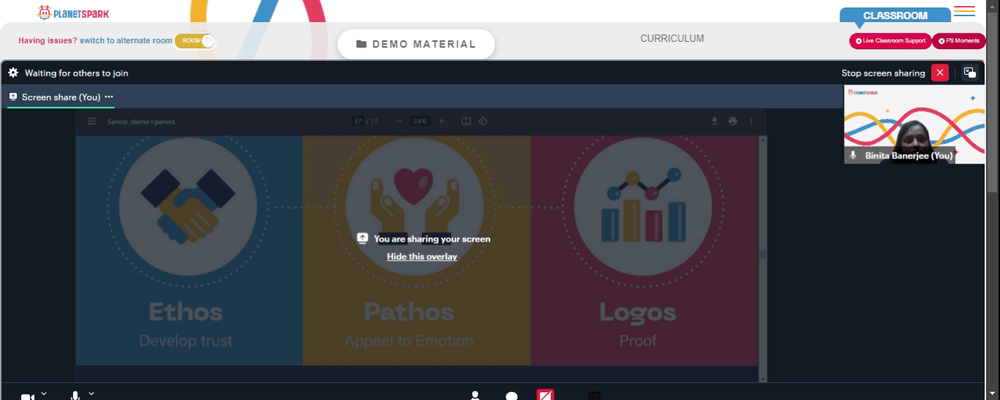Click the PS Moments button
Viewport: 1000px width, 400px height.
point(959,41)
